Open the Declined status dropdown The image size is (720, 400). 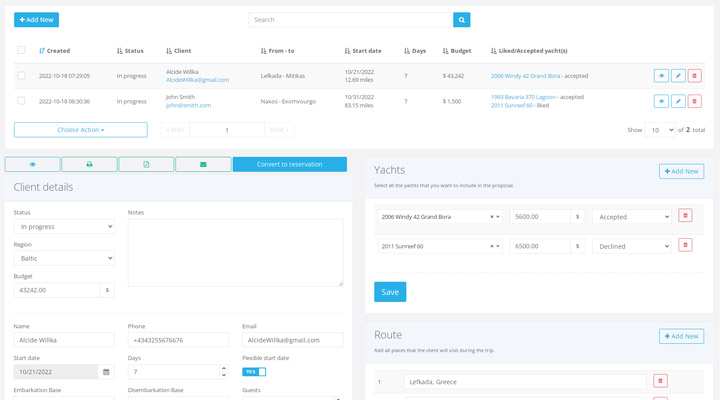coord(632,246)
